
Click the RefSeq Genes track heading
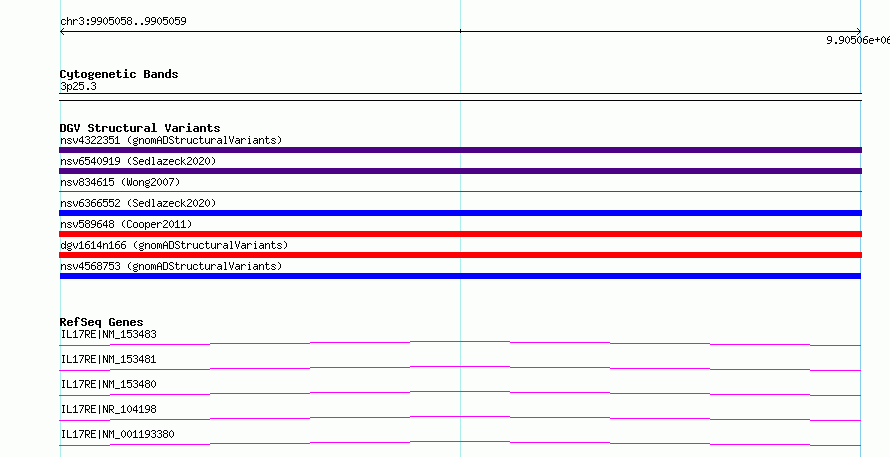point(102,322)
